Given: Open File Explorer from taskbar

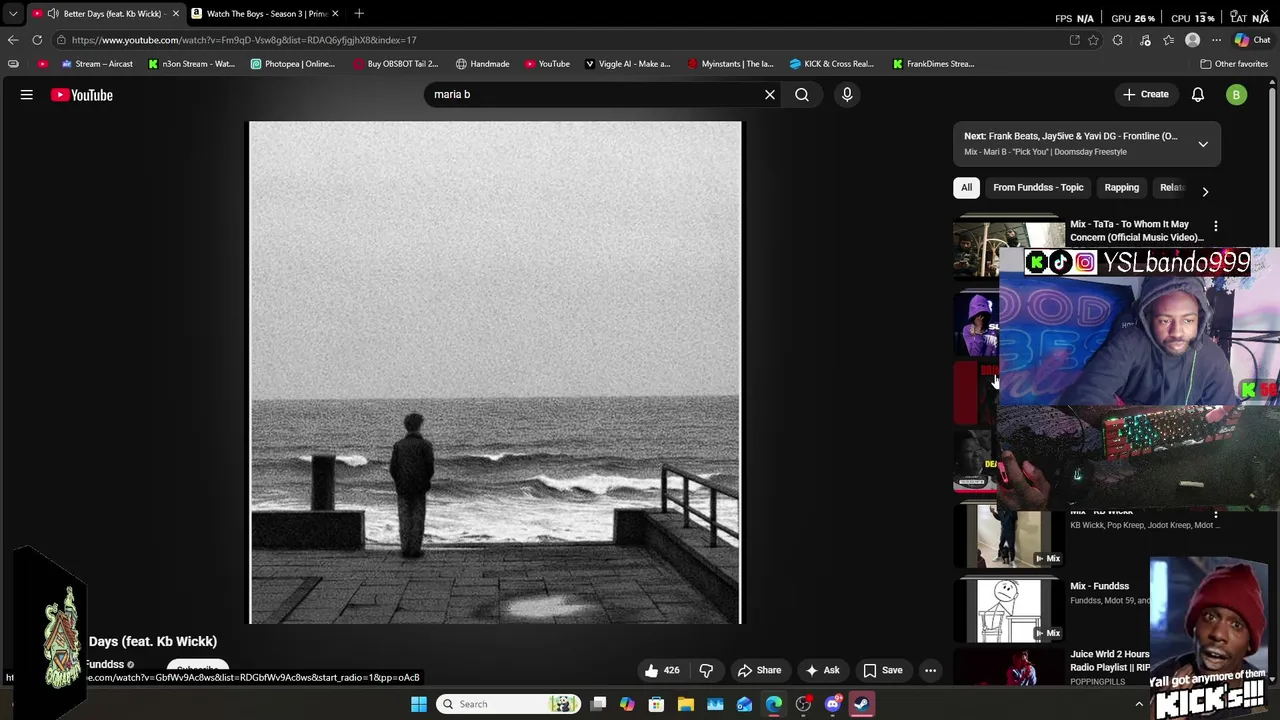Looking at the screenshot, I should (x=686, y=704).
